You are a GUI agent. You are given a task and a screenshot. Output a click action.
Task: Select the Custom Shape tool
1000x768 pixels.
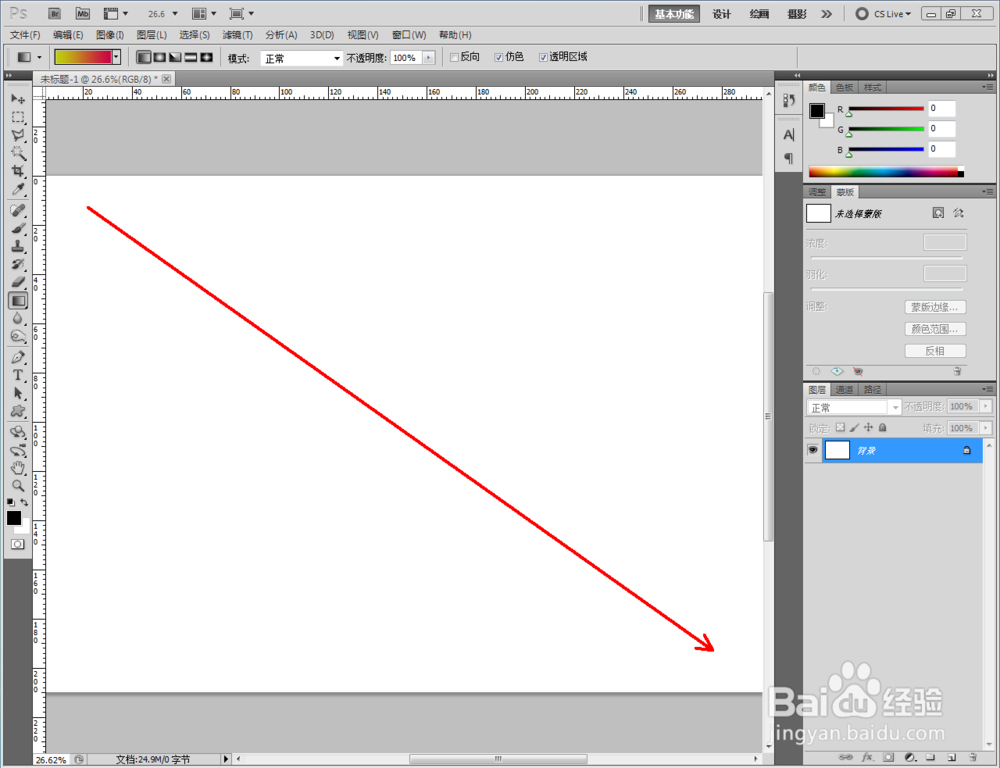coord(18,411)
